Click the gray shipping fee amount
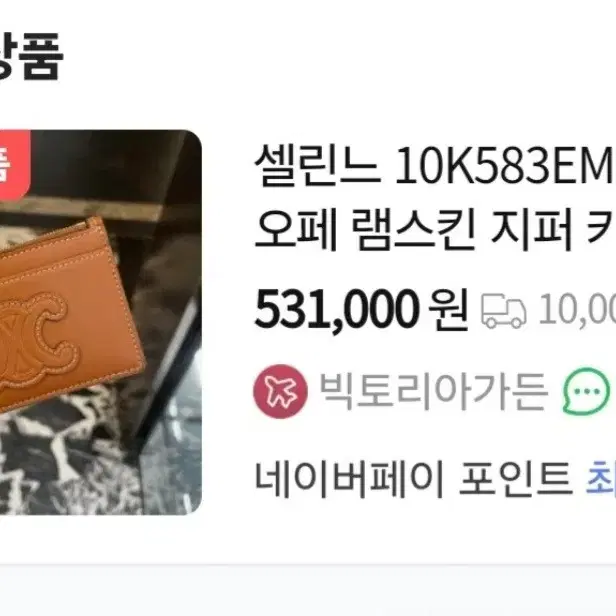Screen dimensions: 616x616 578,312
